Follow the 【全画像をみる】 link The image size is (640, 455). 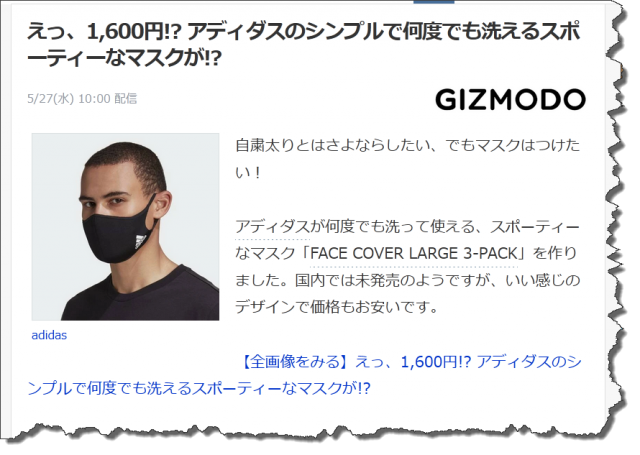point(293,362)
